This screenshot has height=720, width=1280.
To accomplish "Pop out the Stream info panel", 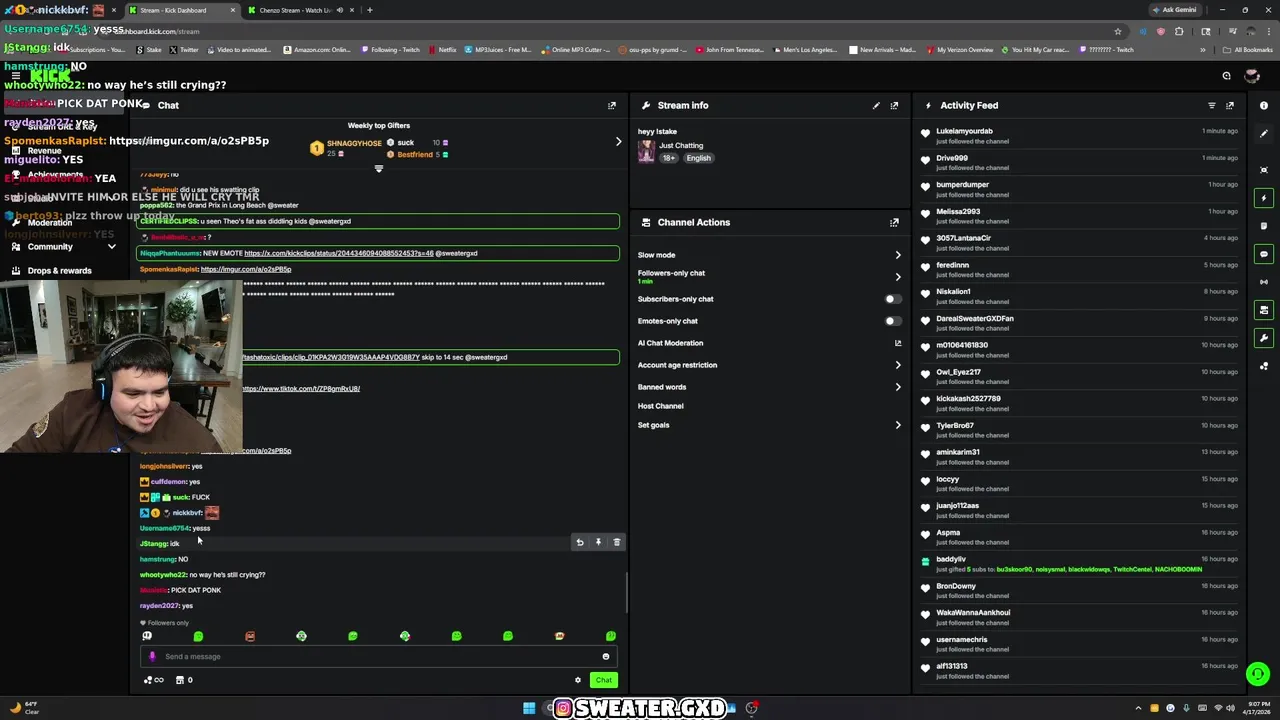I will click(894, 105).
